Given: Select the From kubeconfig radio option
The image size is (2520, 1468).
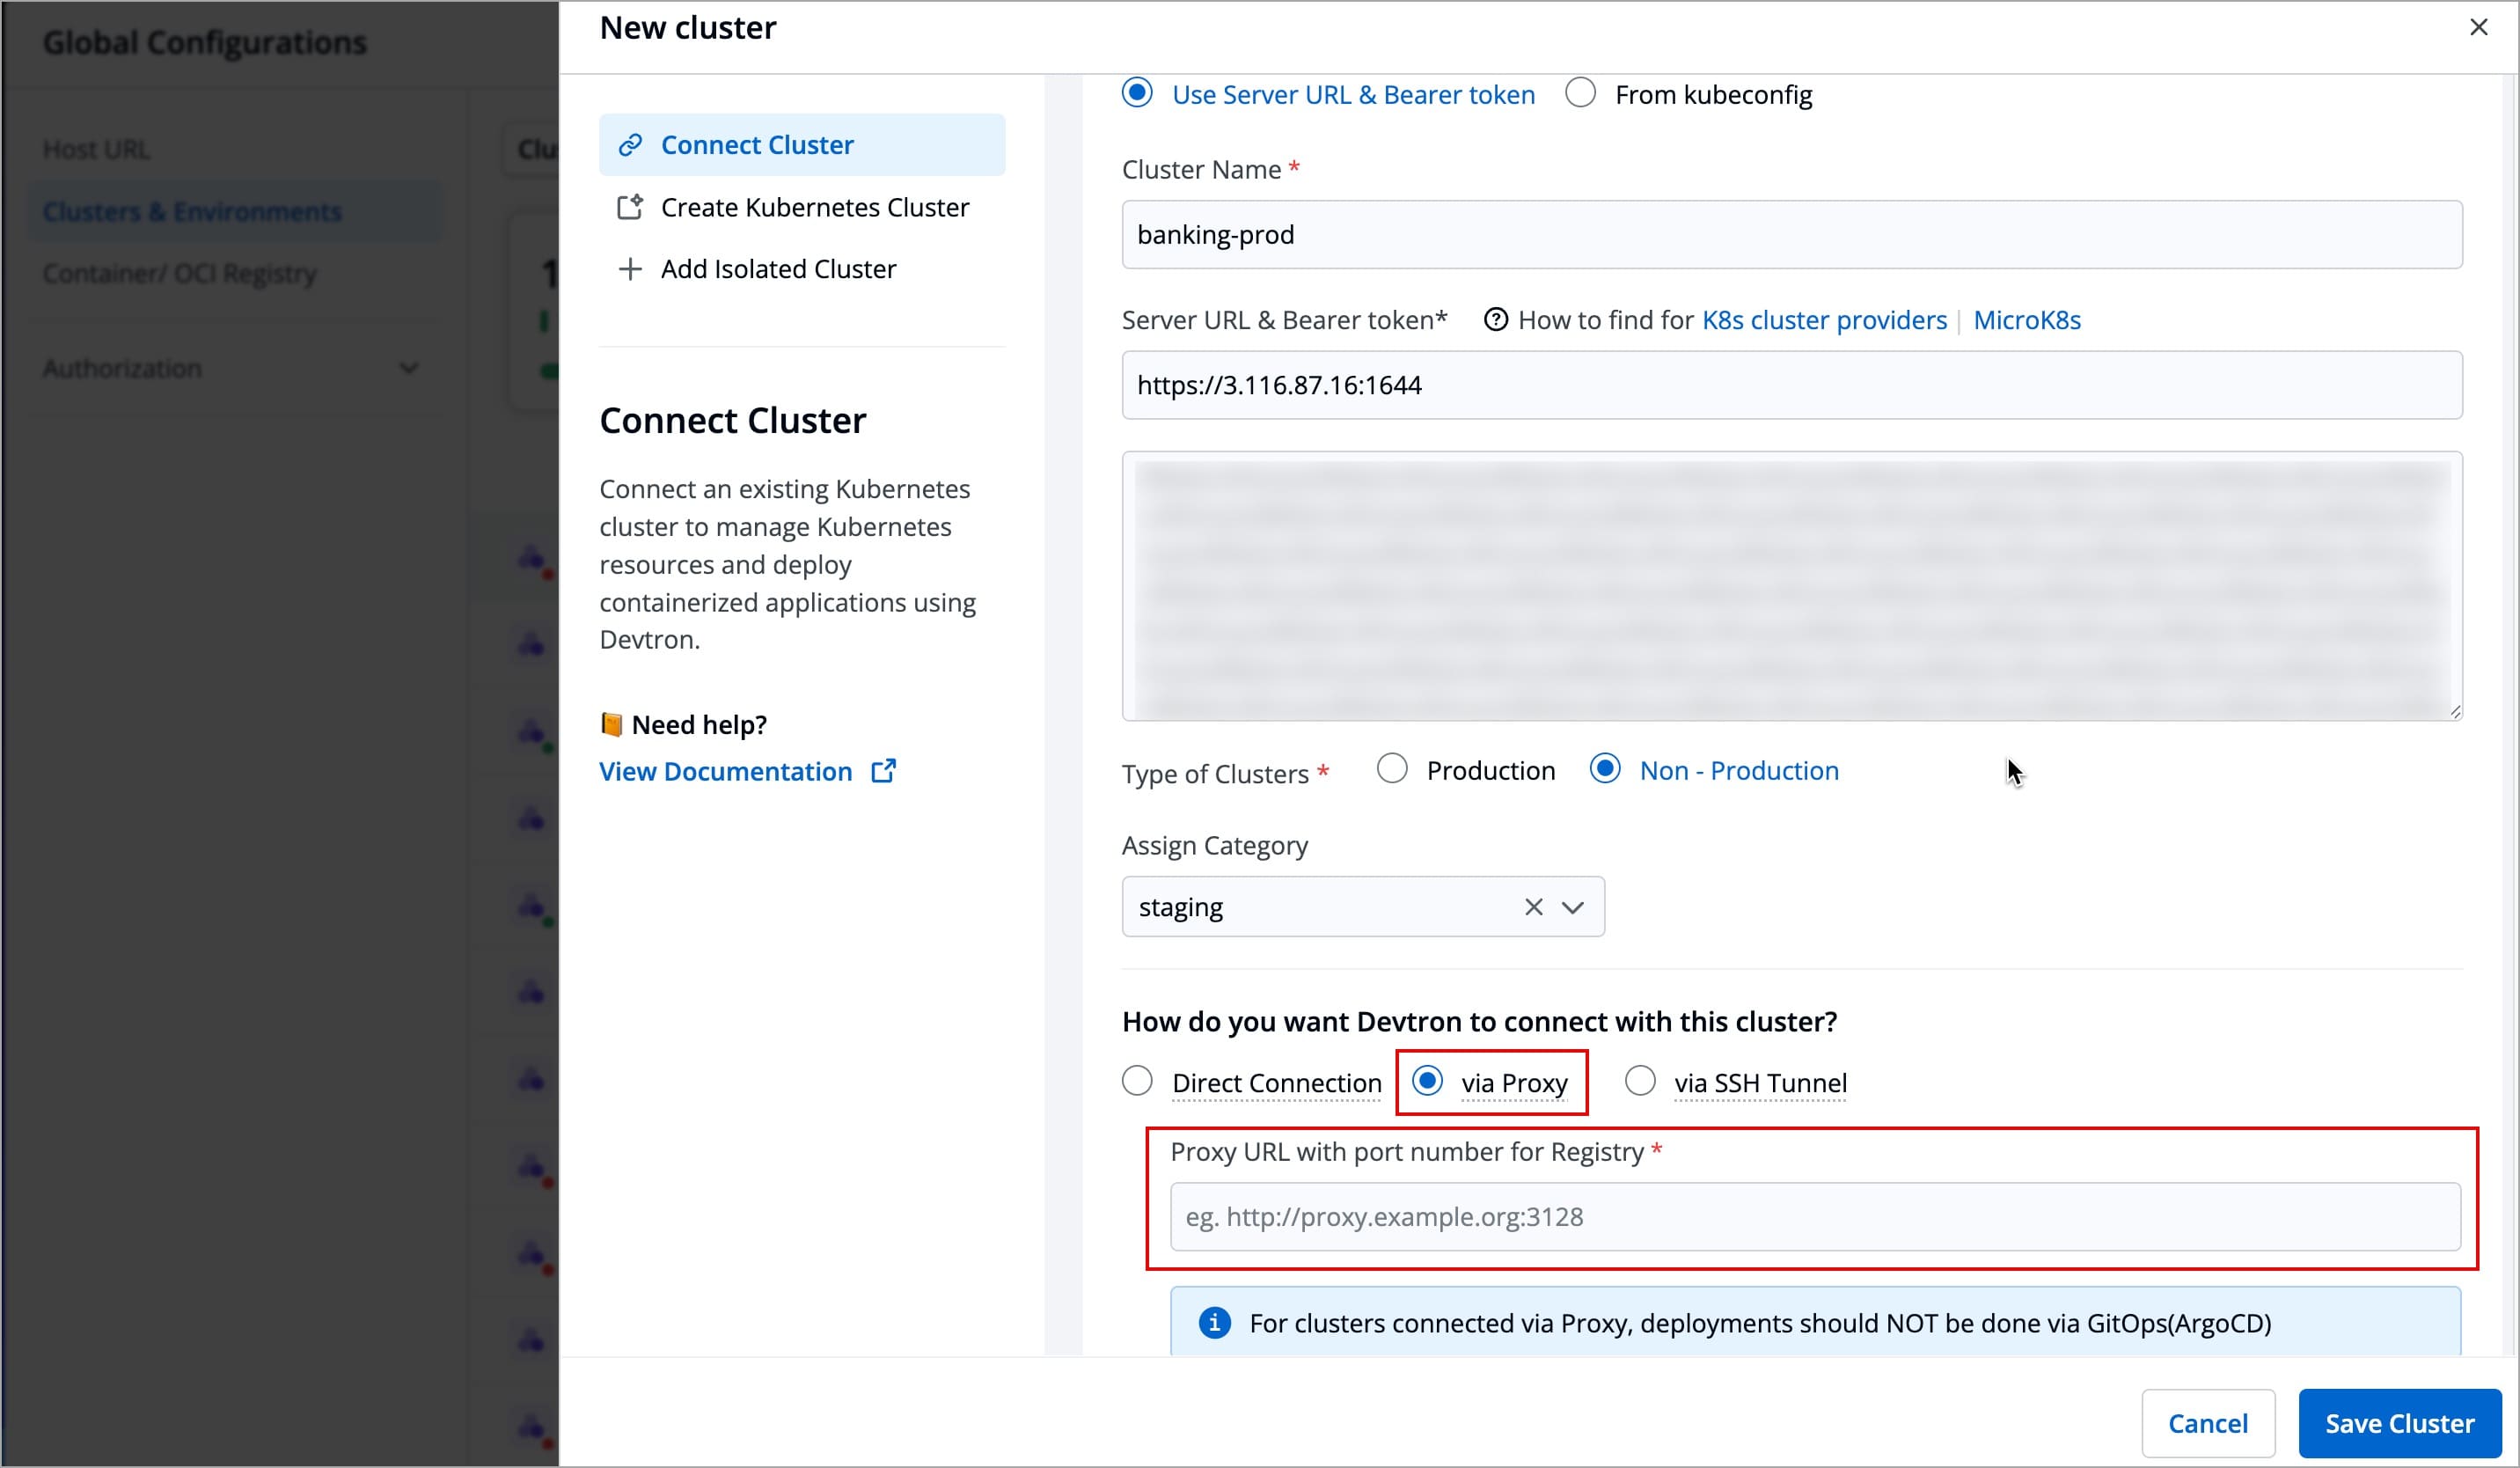Looking at the screenshot, I should click(1580, 94).
